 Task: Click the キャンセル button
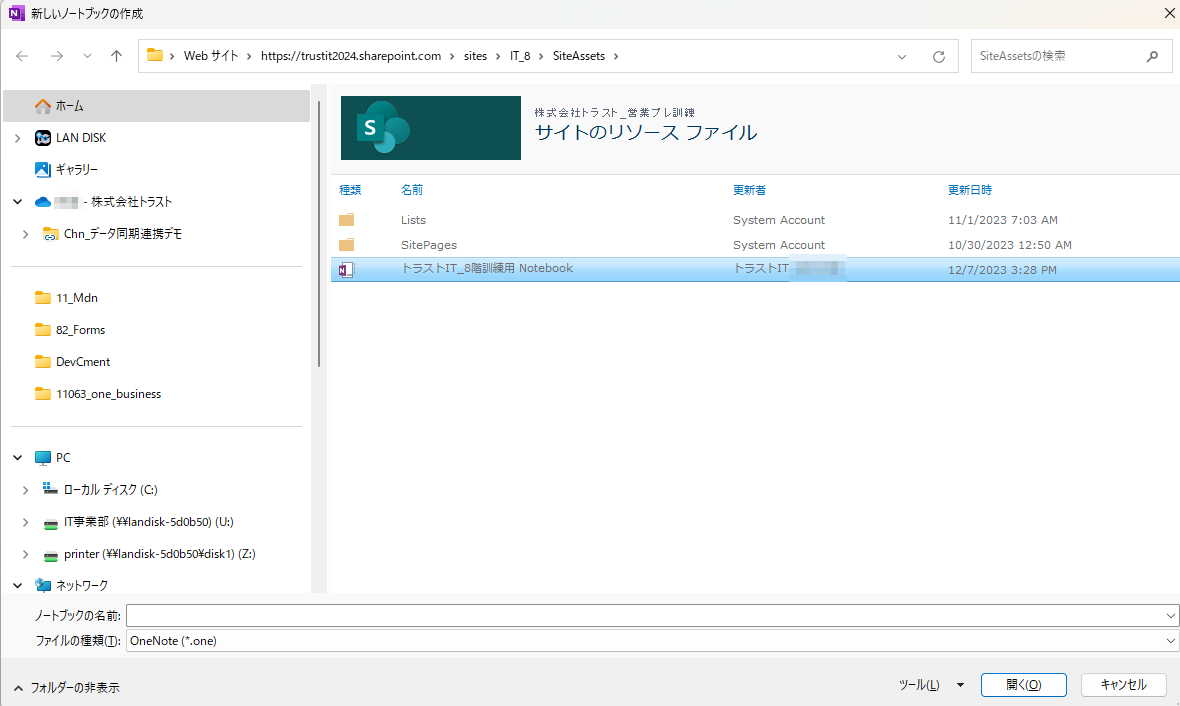tap(1123, 685)
